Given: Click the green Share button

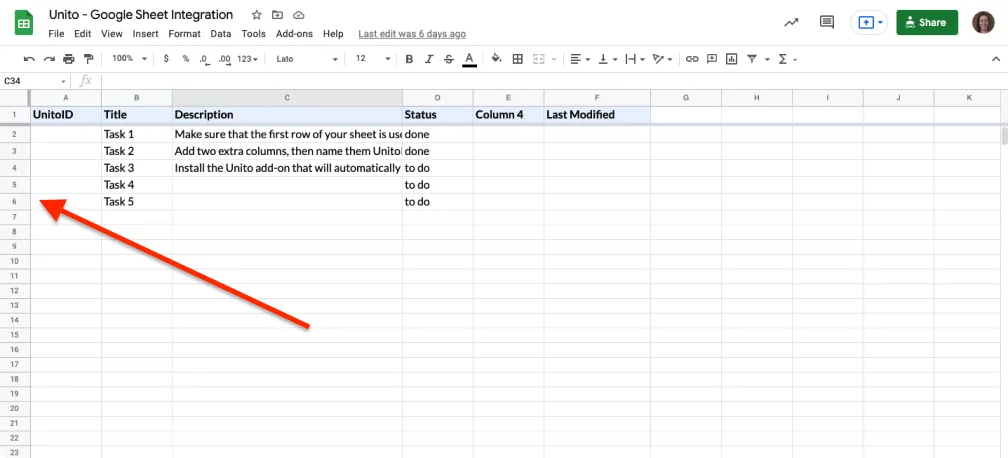Looking at the screenshot, I should (x=927, y=22).
